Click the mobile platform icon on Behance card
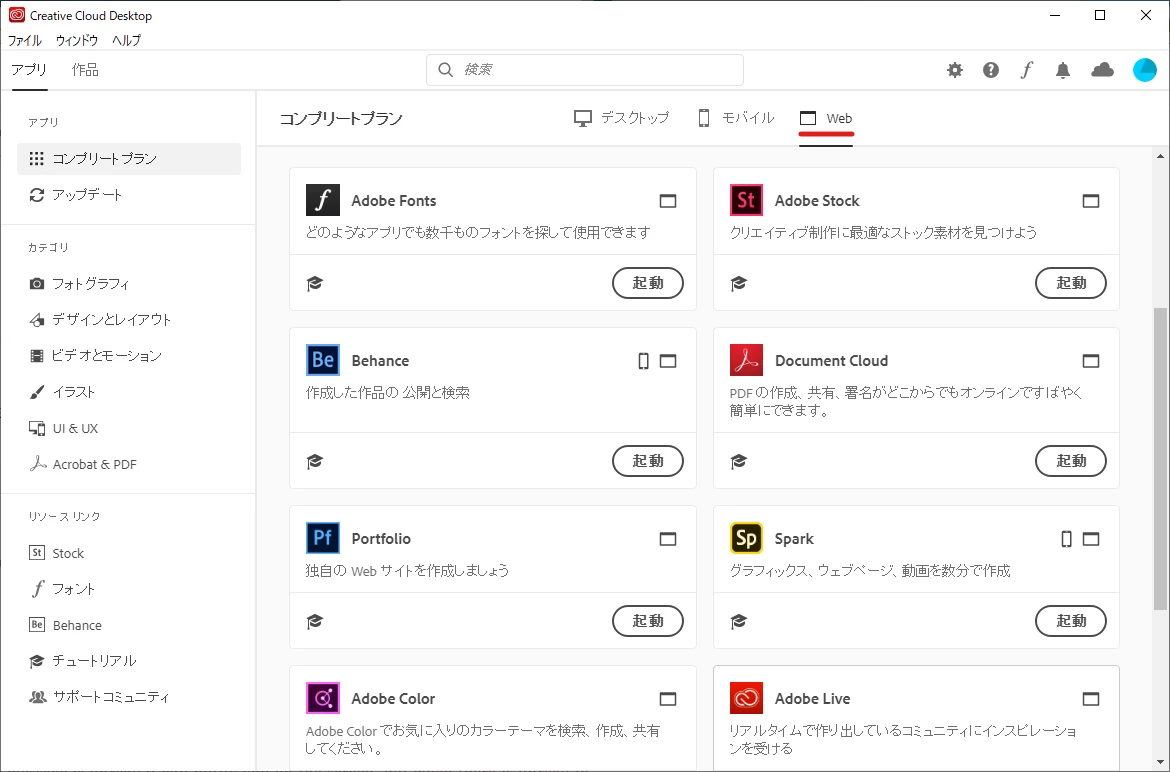The width and height of the screenshot is (1170, 772). coord(643,361)
